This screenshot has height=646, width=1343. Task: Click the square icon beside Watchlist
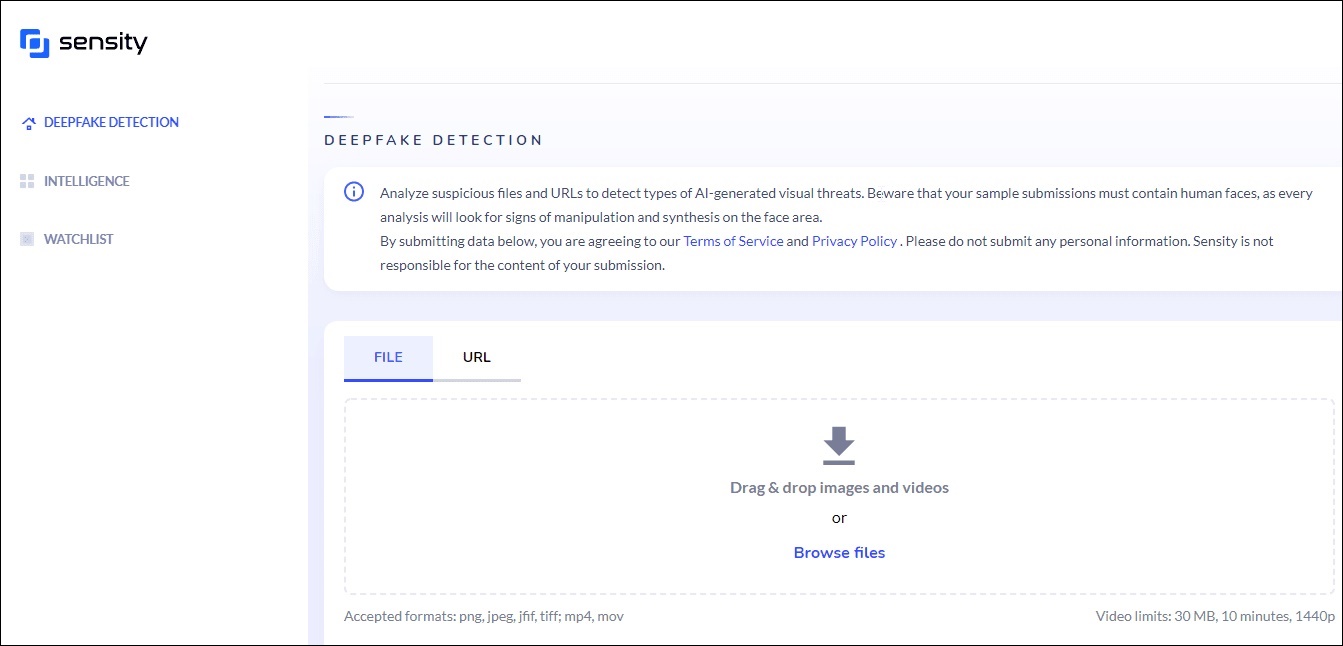27,239
